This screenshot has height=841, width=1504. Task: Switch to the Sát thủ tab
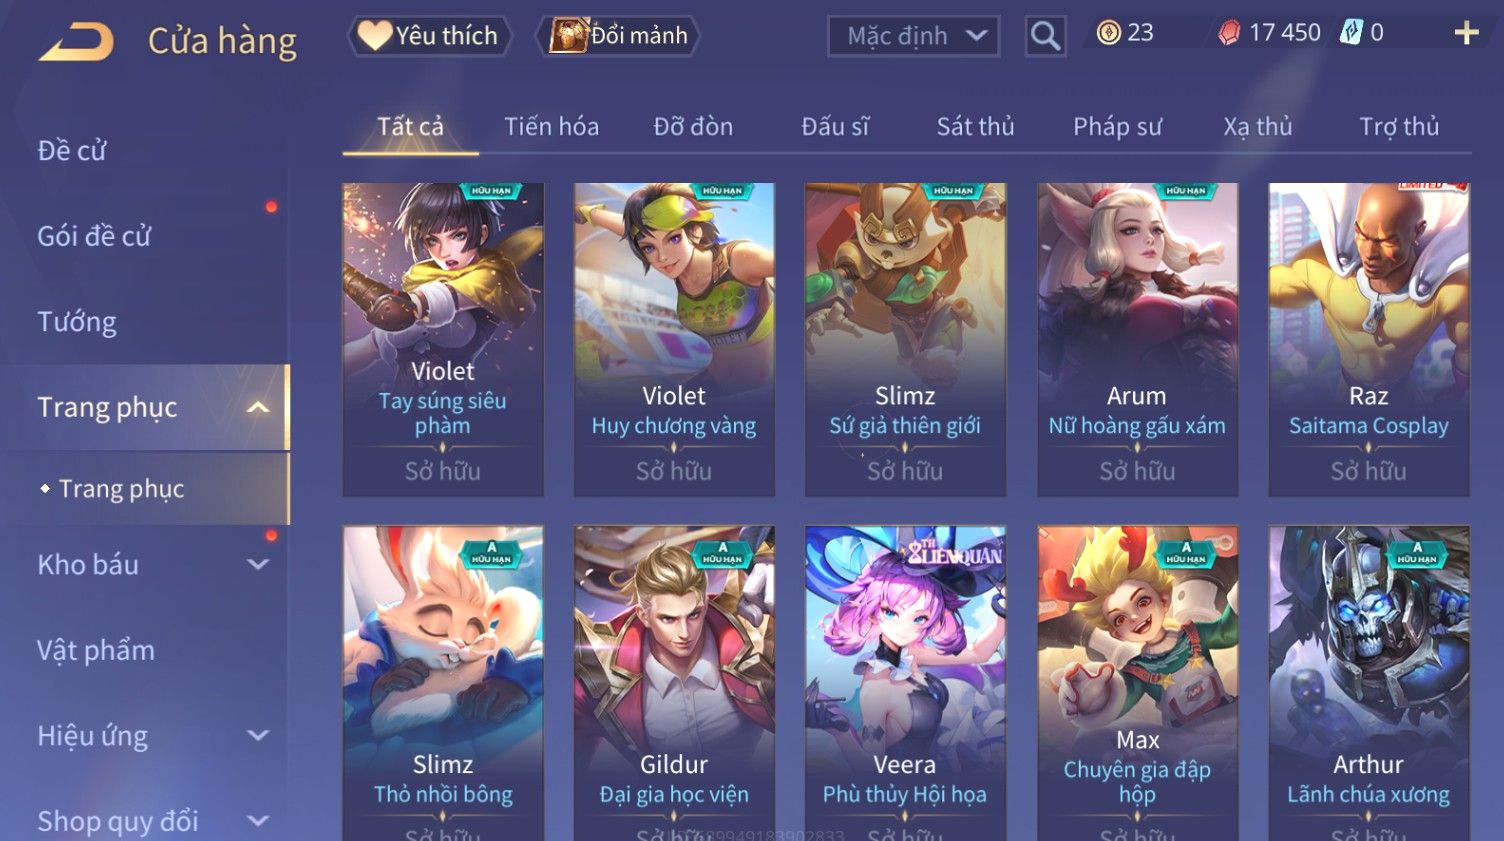(x=975, y=126)
